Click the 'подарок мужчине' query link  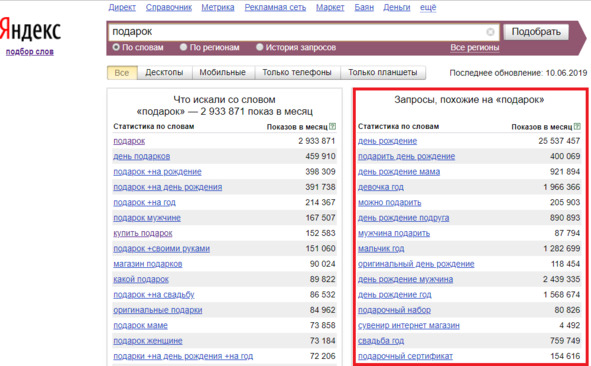(147, 218)
